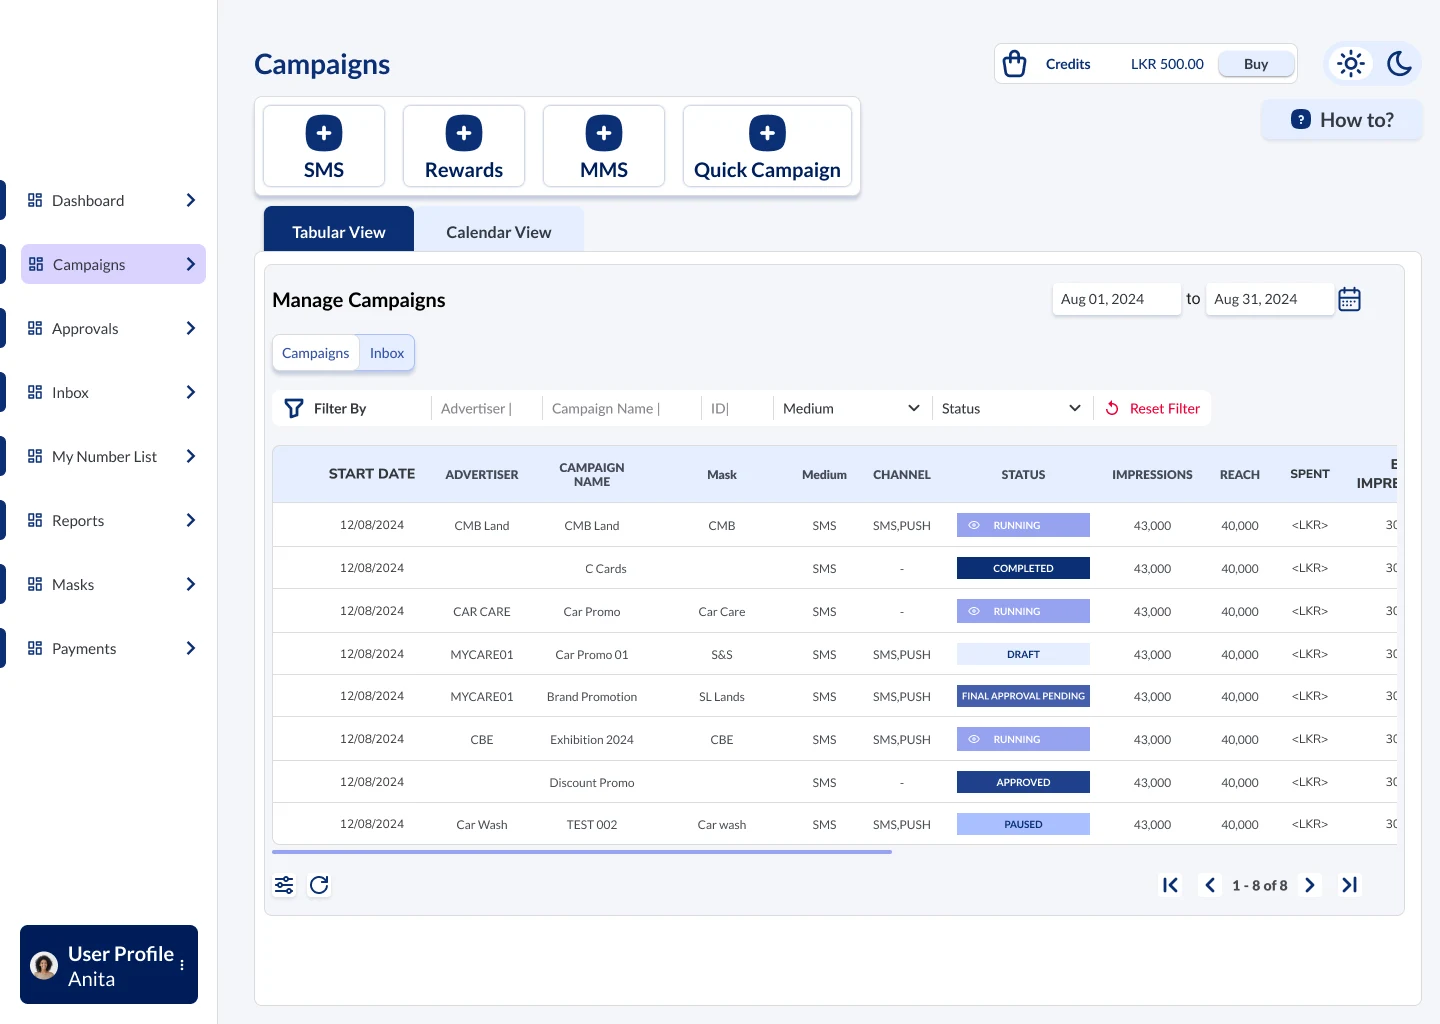Click the COMPLETED status badge for C Cards
1440x1024 pixels.
1023,568
